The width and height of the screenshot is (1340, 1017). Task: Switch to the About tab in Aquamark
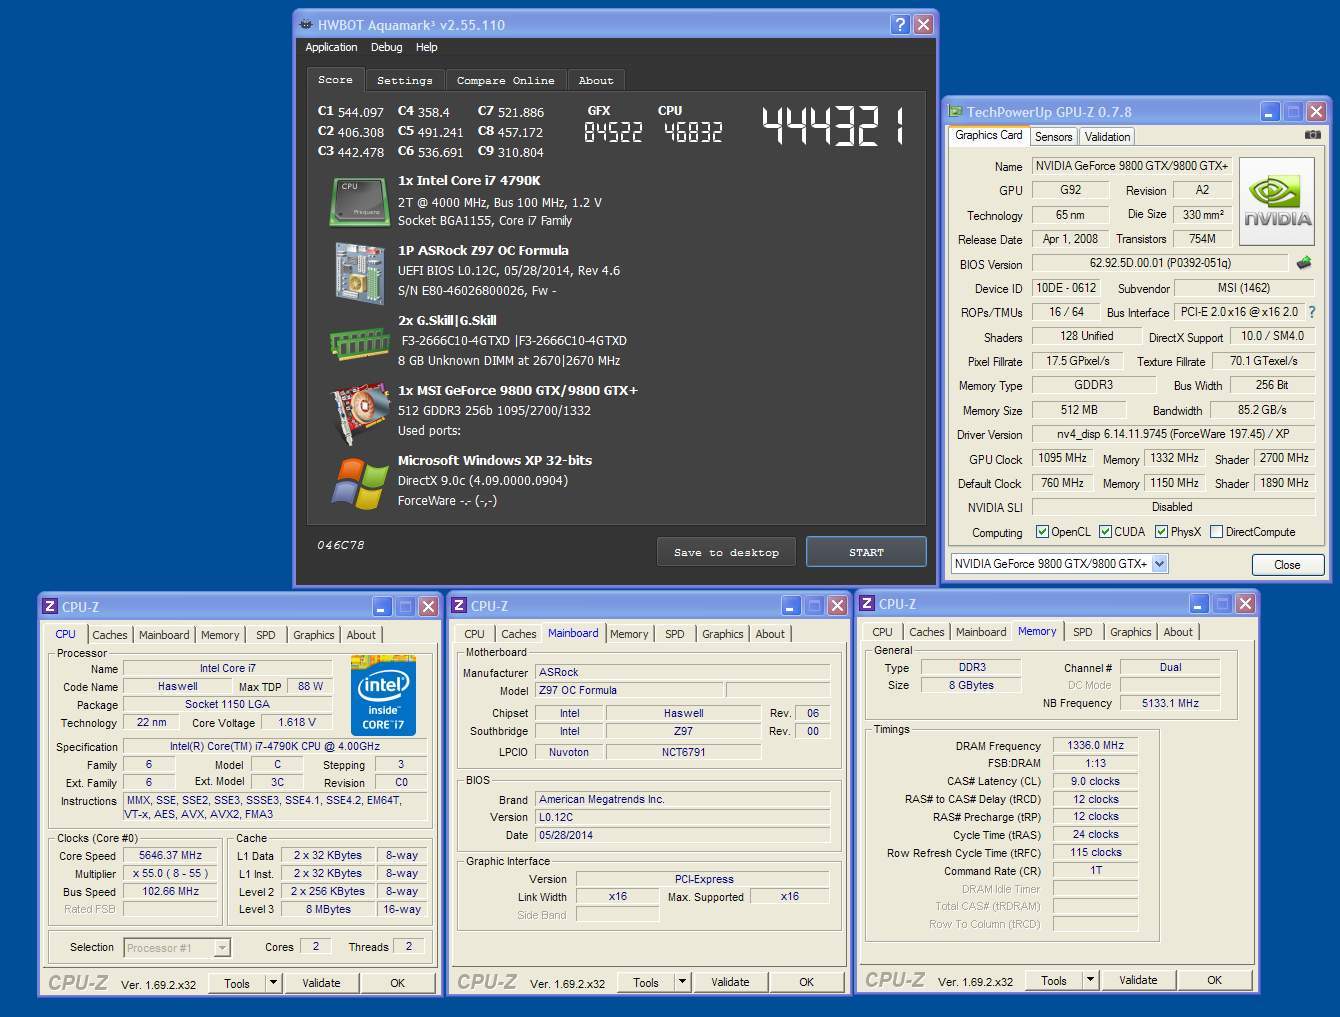[x=596, y=81]
